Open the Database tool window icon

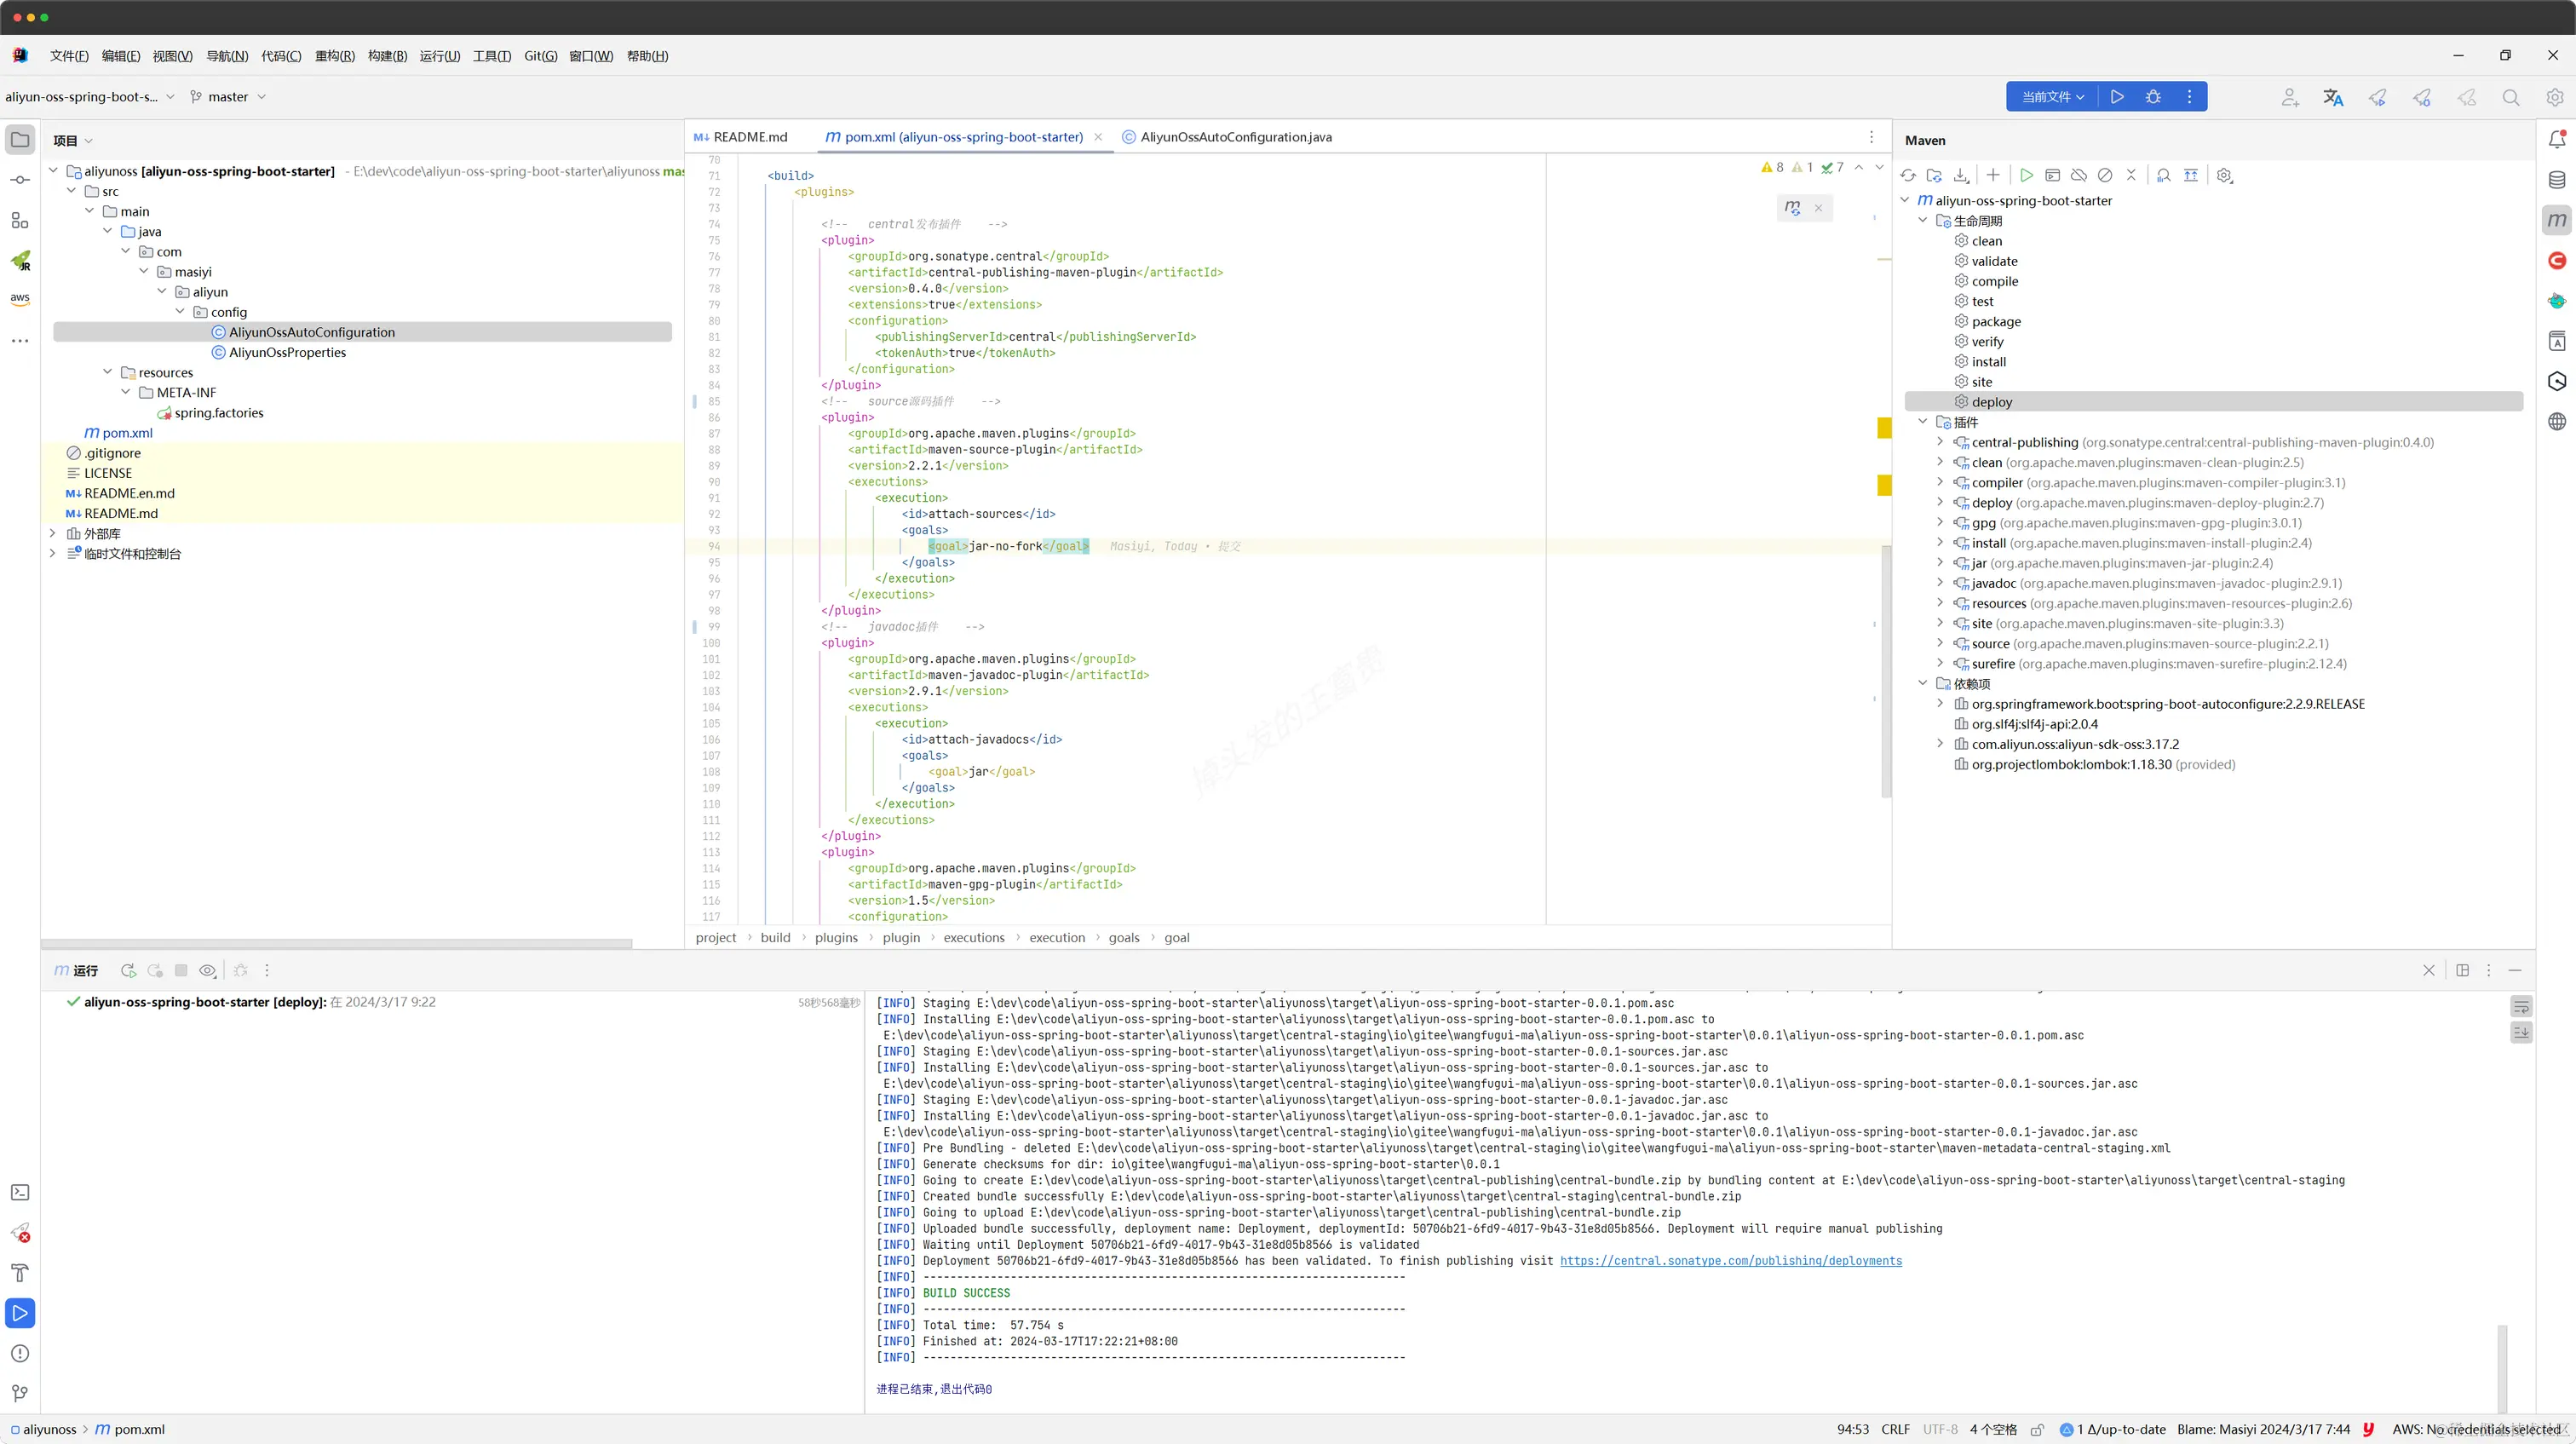click(2557, 180)
